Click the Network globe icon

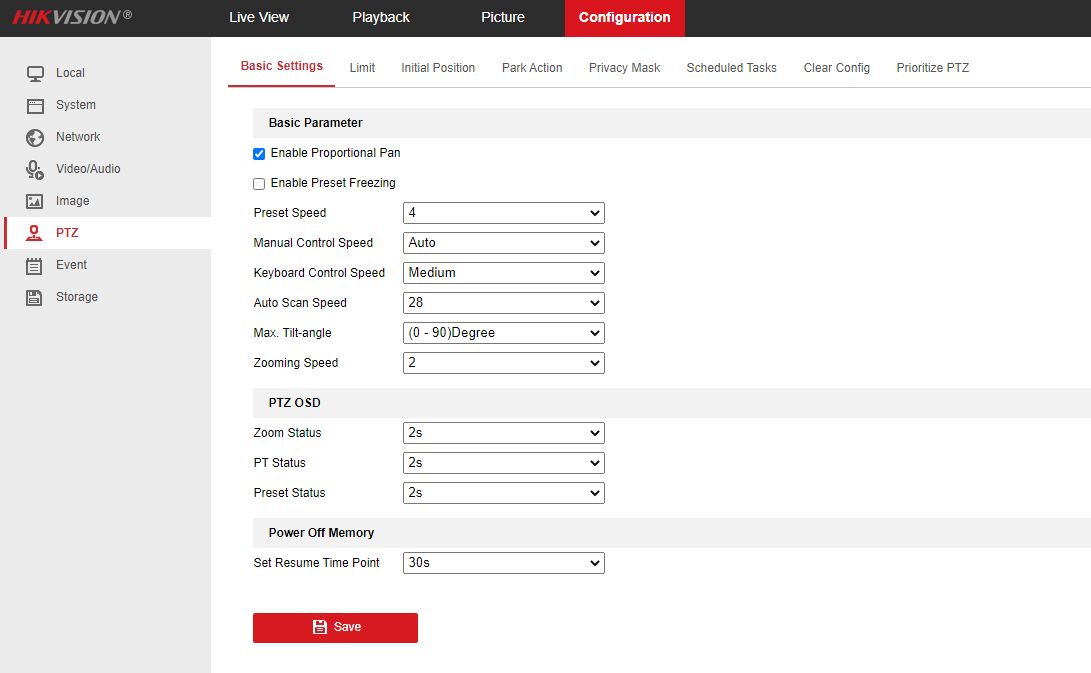[35, 137]
